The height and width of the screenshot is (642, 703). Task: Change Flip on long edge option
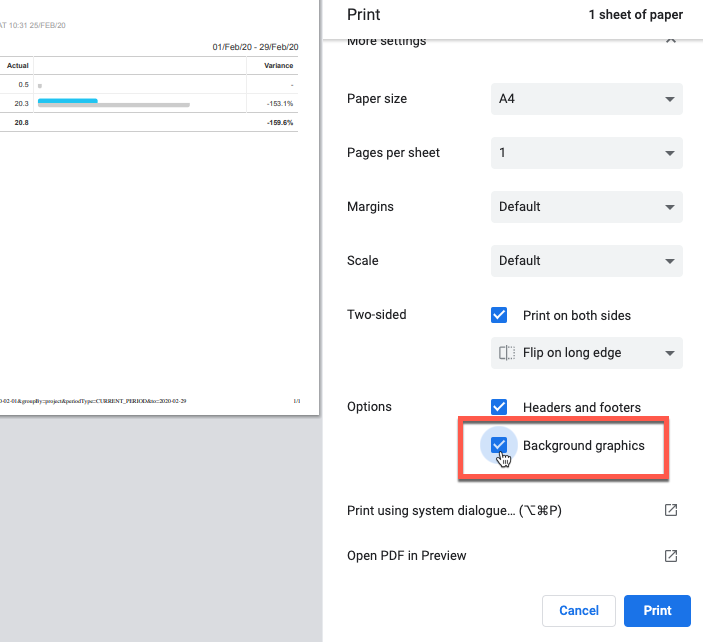point(587,353)
